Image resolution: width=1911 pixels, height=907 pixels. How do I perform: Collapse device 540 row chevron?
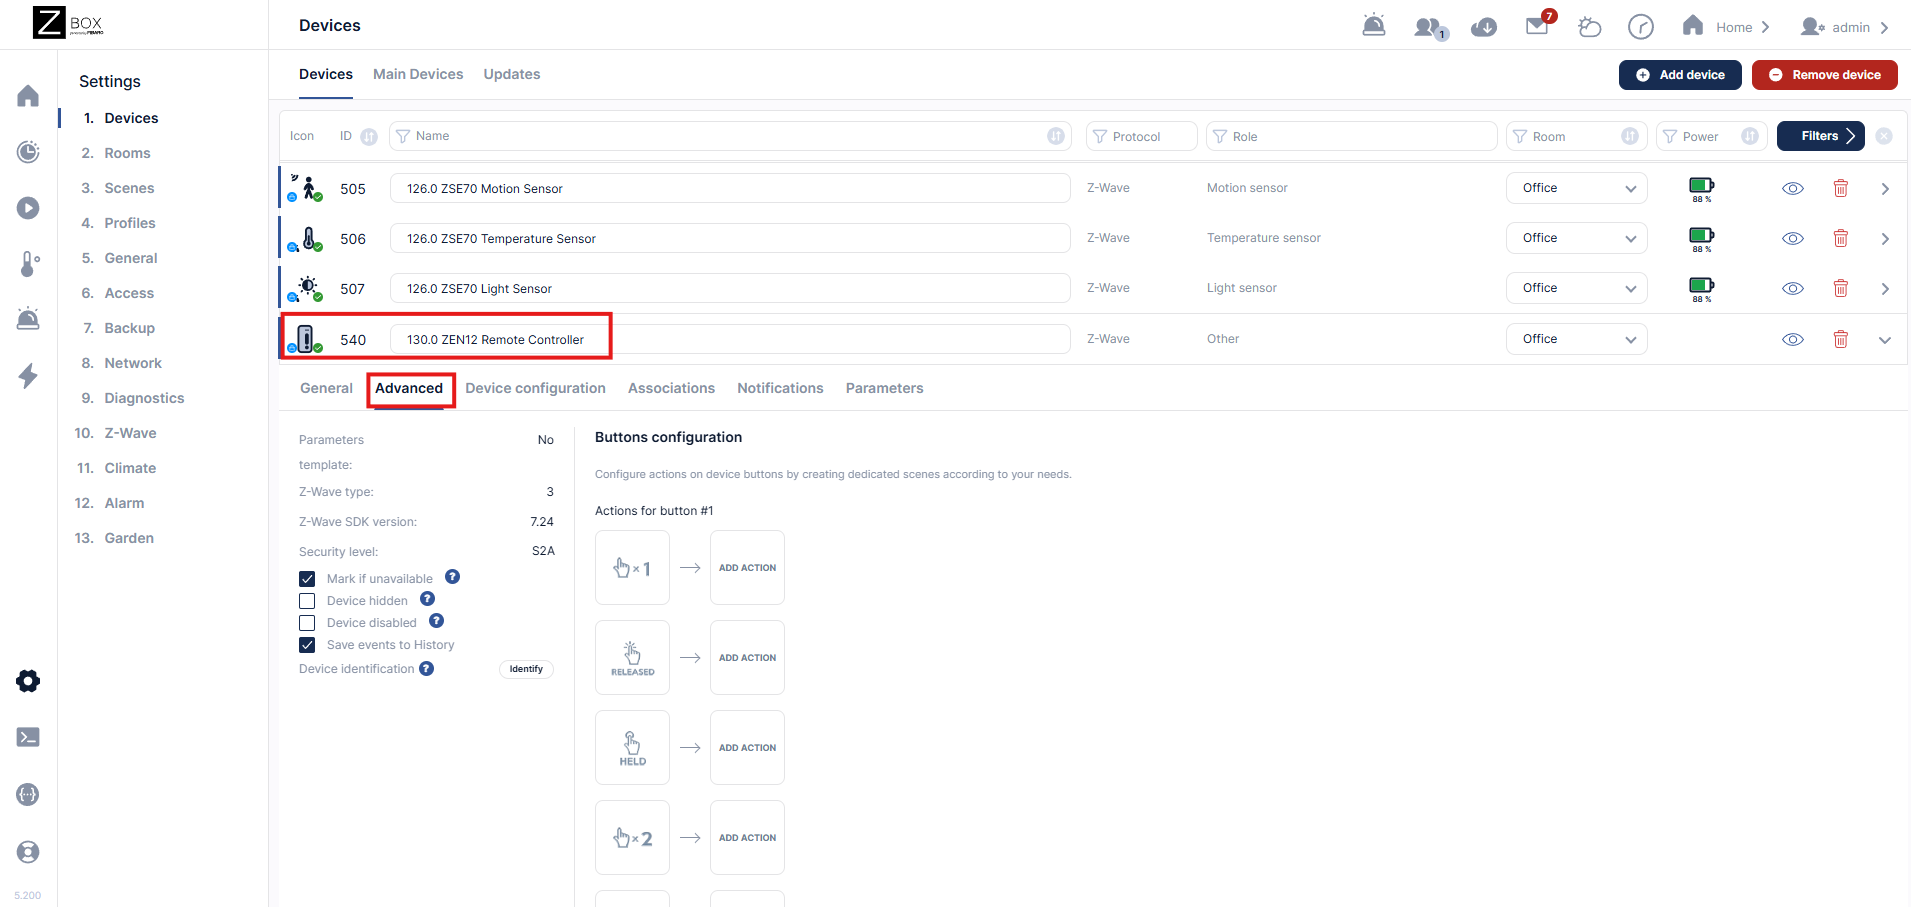[x=1885, y=340]
